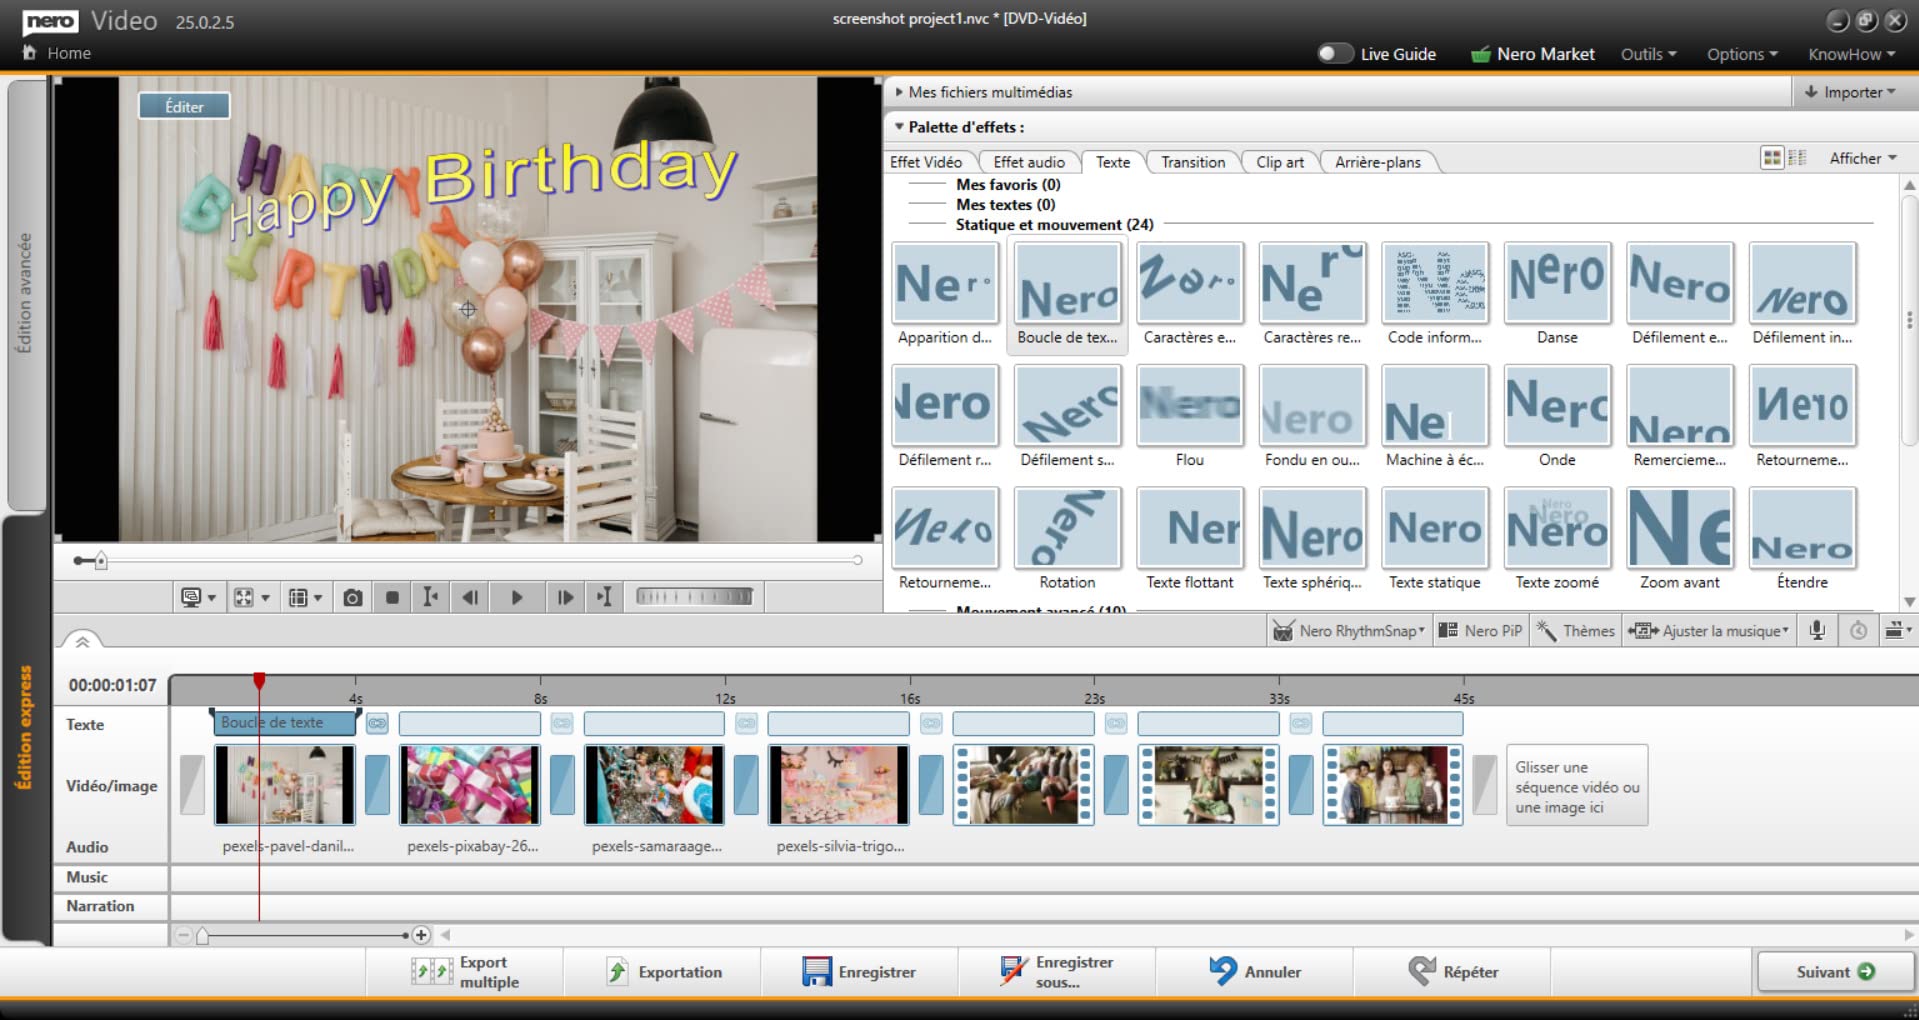Screen dimensions: 1919x1020
Task: Go to Home
Action: coord(57,53)
